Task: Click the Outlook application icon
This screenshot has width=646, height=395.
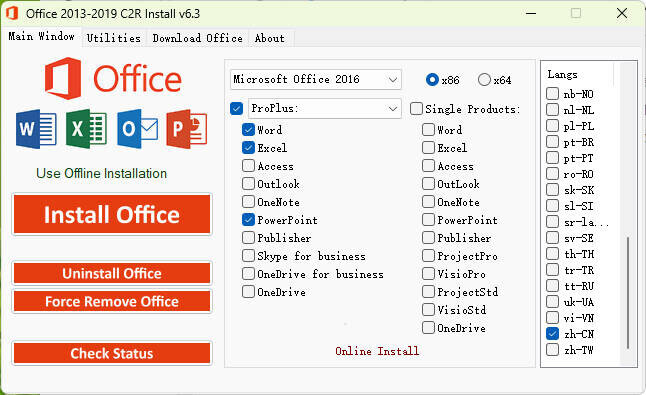Action: tap(137, 129)
